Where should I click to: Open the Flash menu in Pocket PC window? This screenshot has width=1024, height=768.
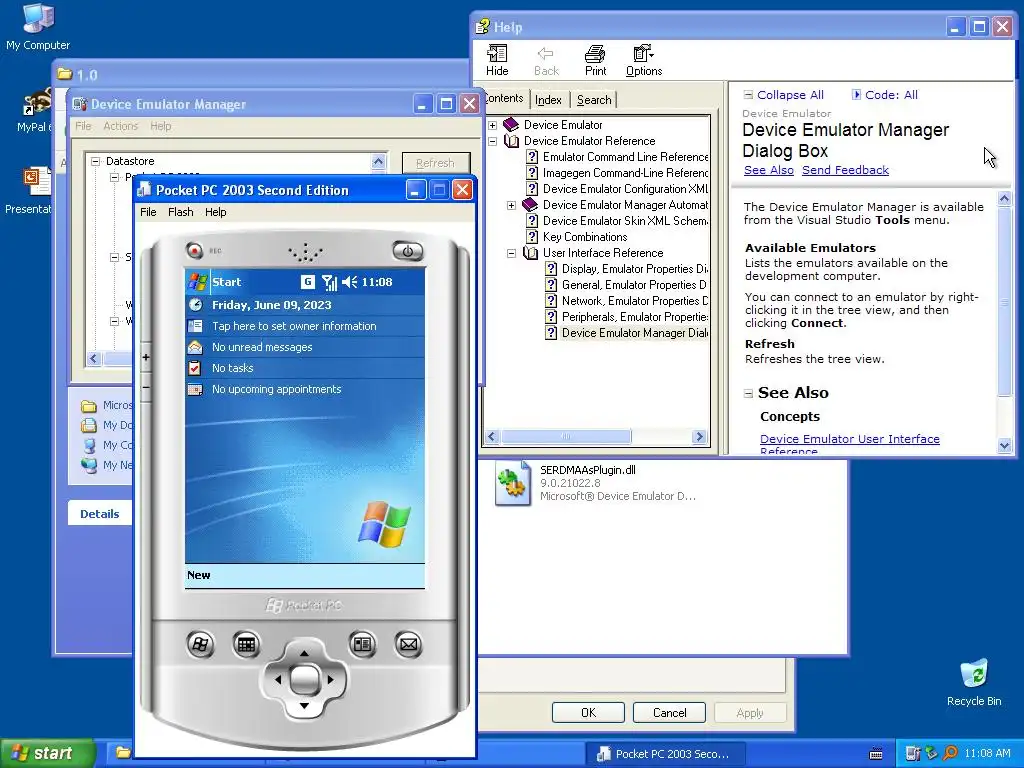click(180, 212)
